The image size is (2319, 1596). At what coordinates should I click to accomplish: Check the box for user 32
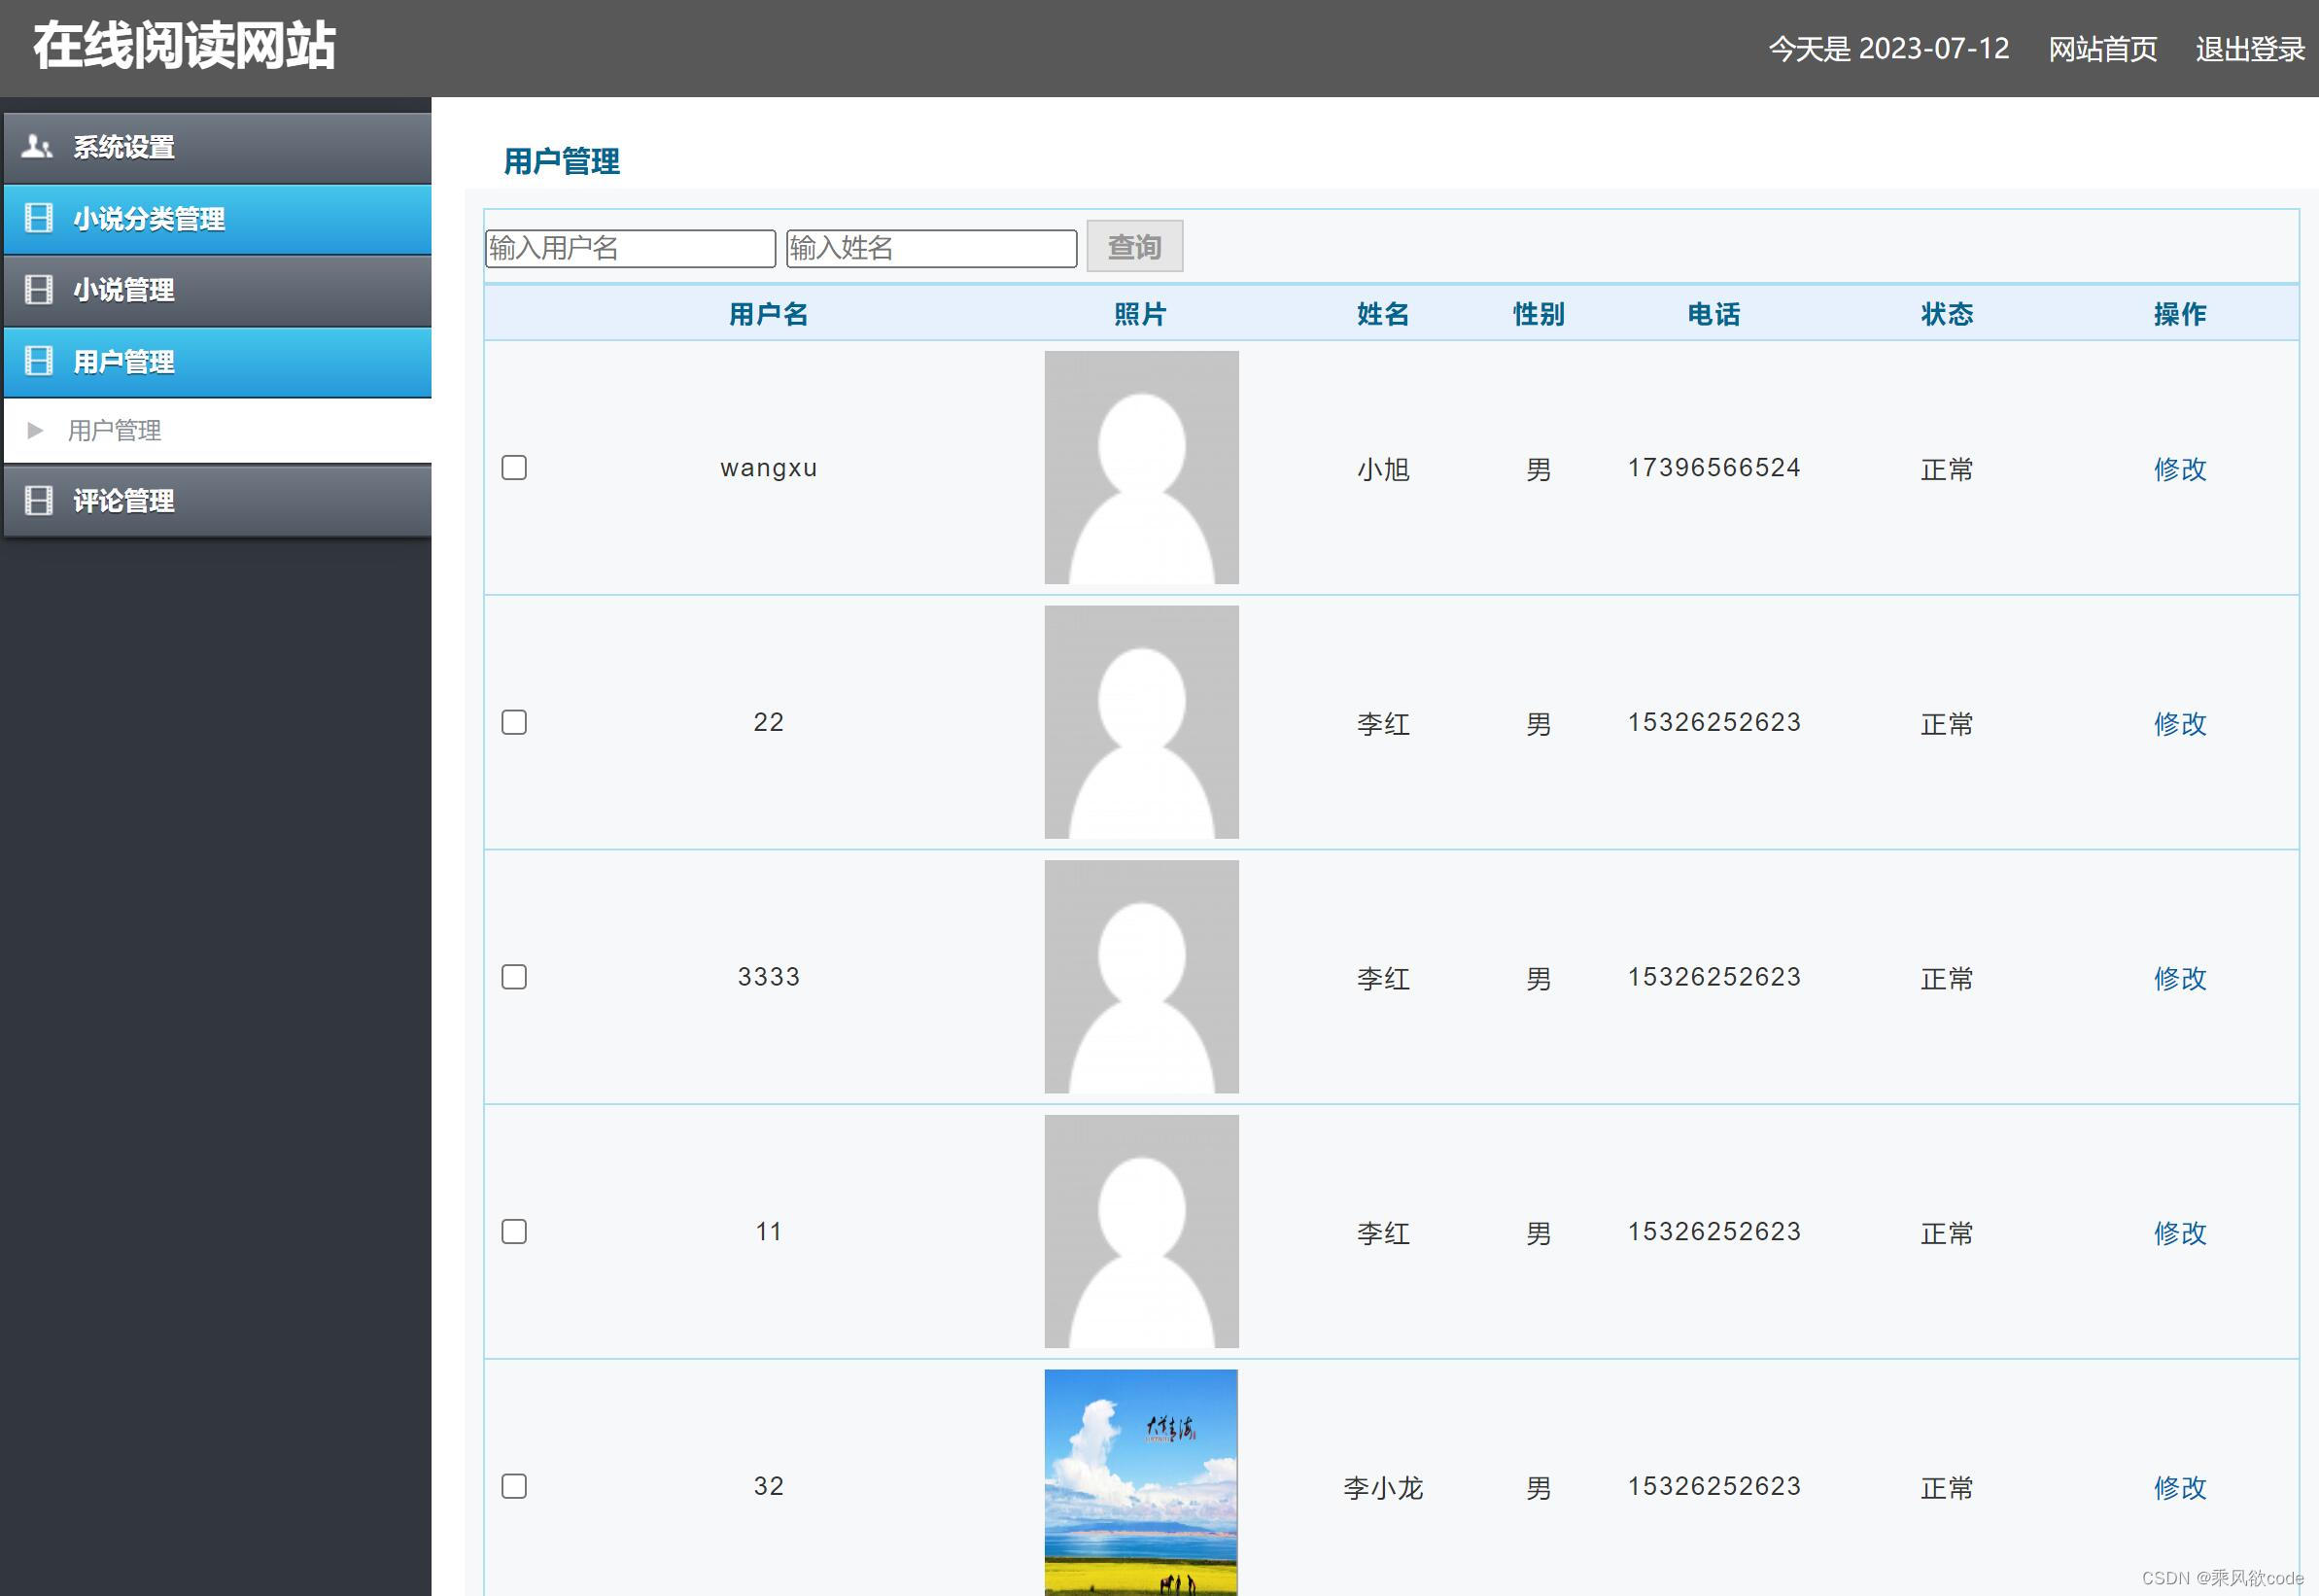(514, 1486)
